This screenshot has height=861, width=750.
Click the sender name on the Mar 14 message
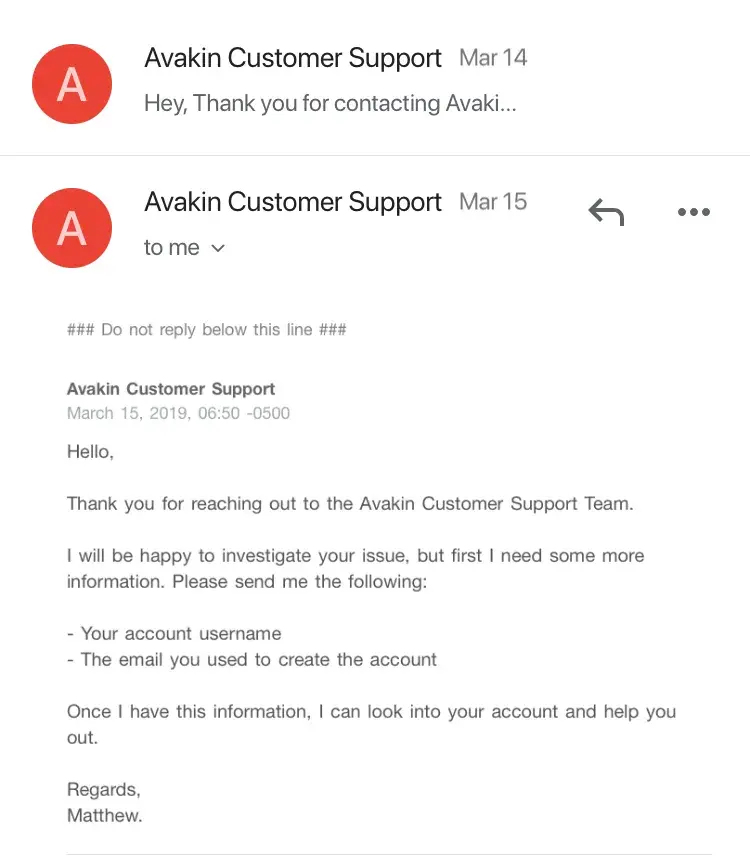pyautogui.click(x=293, y=58)
